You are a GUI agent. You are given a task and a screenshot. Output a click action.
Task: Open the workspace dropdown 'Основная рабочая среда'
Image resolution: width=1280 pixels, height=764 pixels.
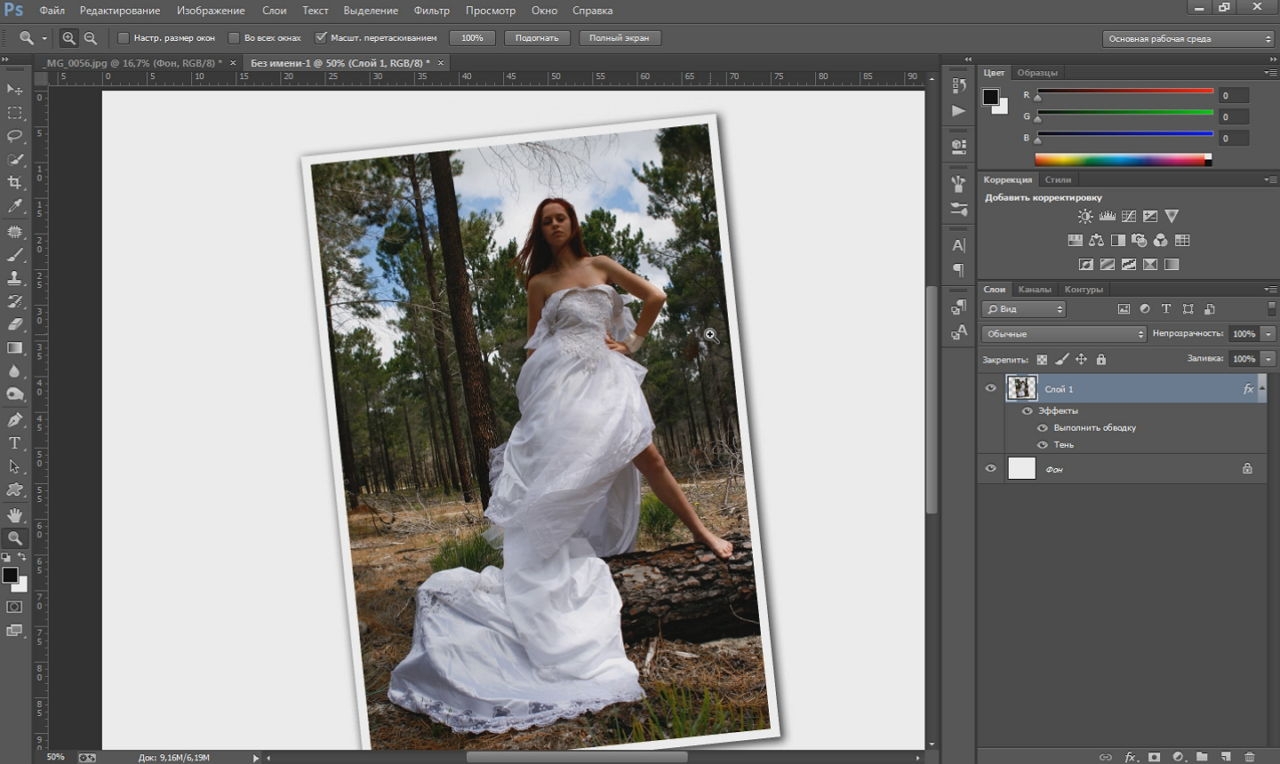1188,39
